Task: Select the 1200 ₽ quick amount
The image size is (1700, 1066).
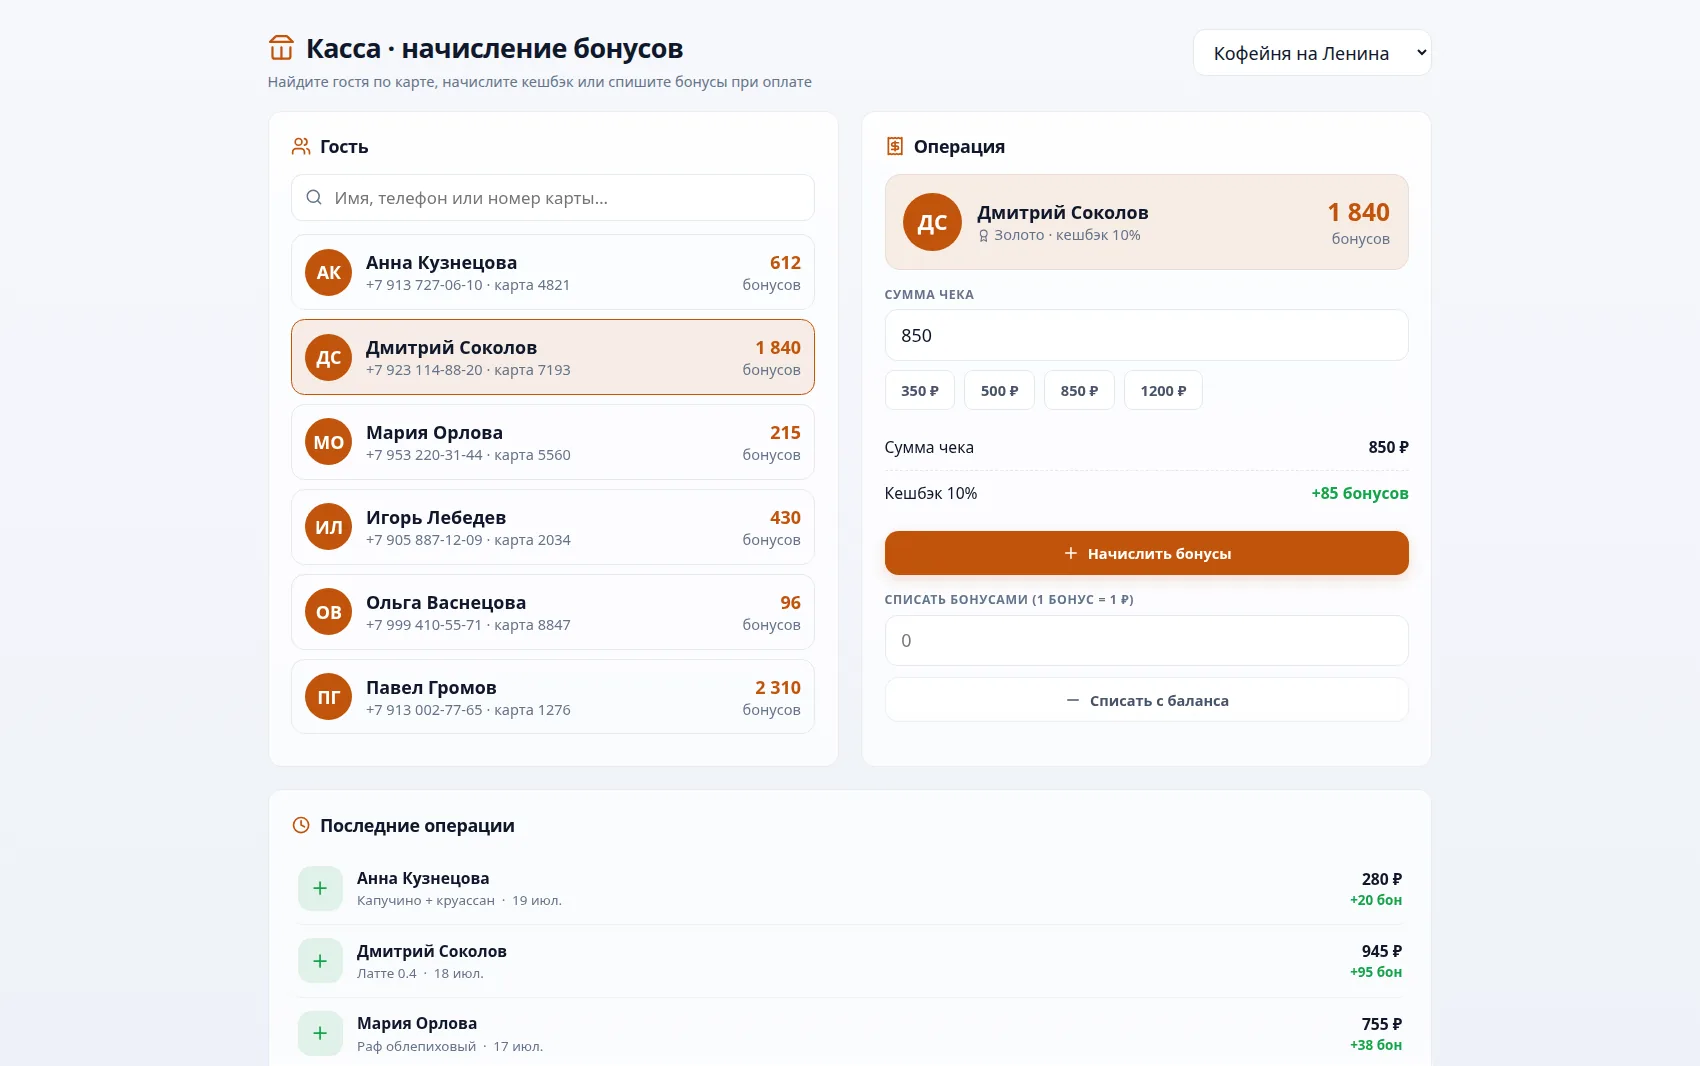Action: coord(1163,390)
